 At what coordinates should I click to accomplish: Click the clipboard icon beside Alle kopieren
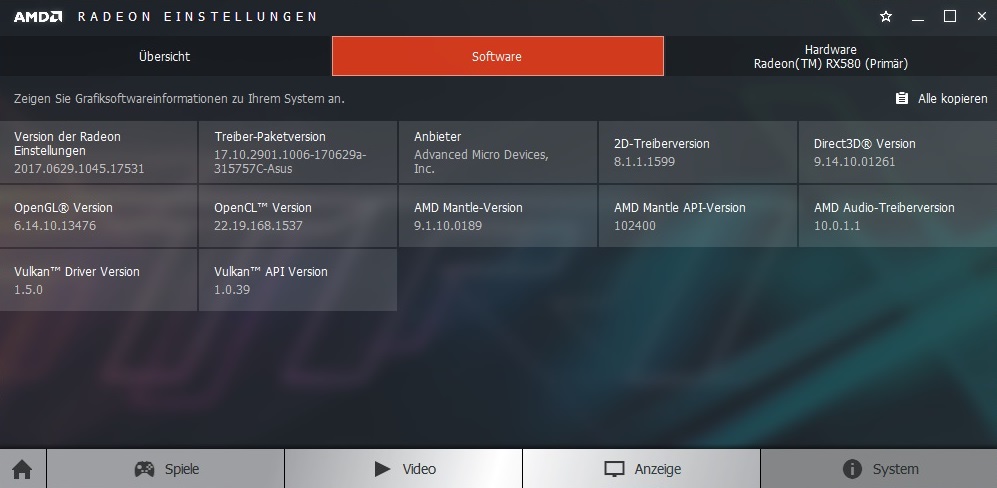902,98
